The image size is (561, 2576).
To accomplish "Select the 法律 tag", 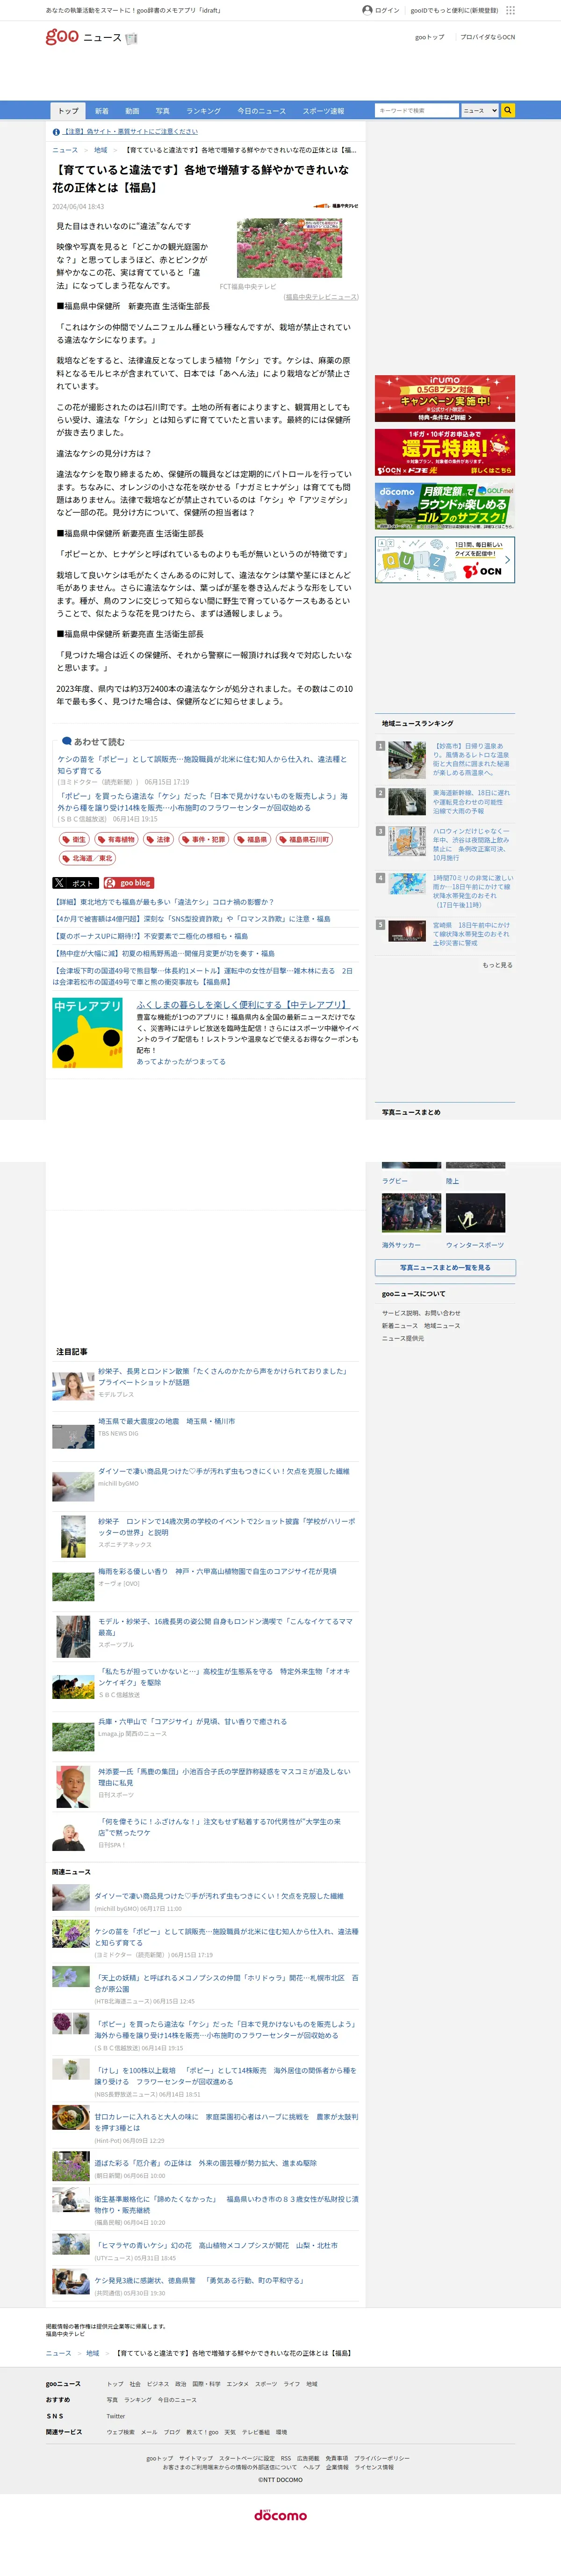I will (158, 839).
